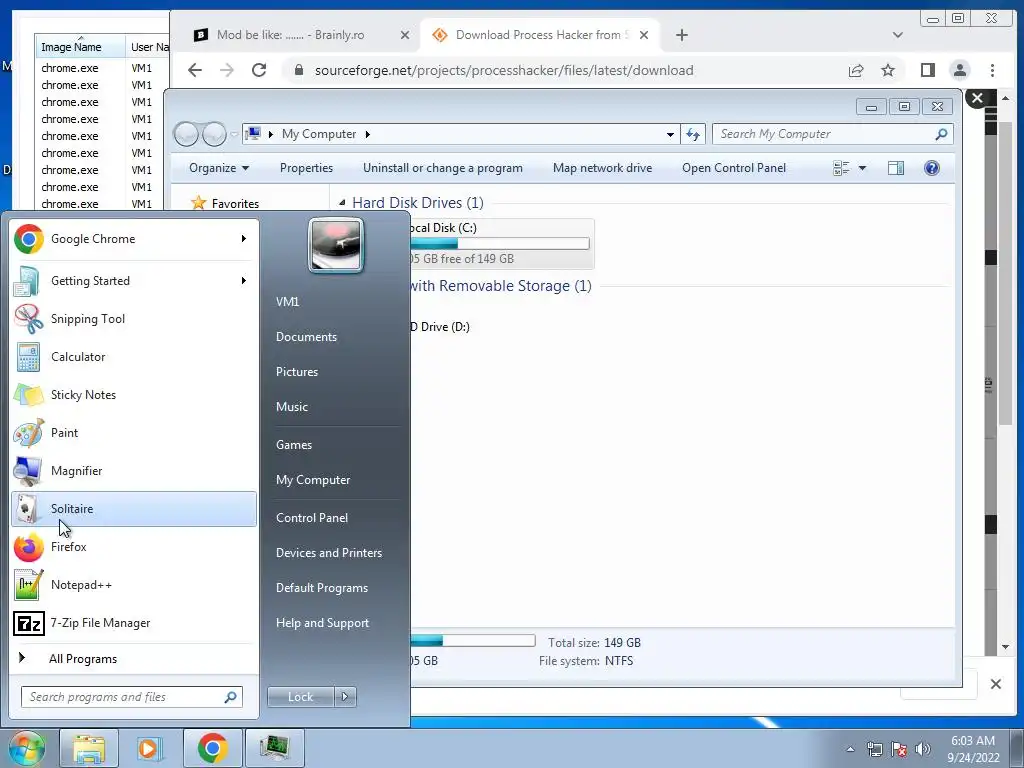Open Magnifier

[x=134, y=471]
